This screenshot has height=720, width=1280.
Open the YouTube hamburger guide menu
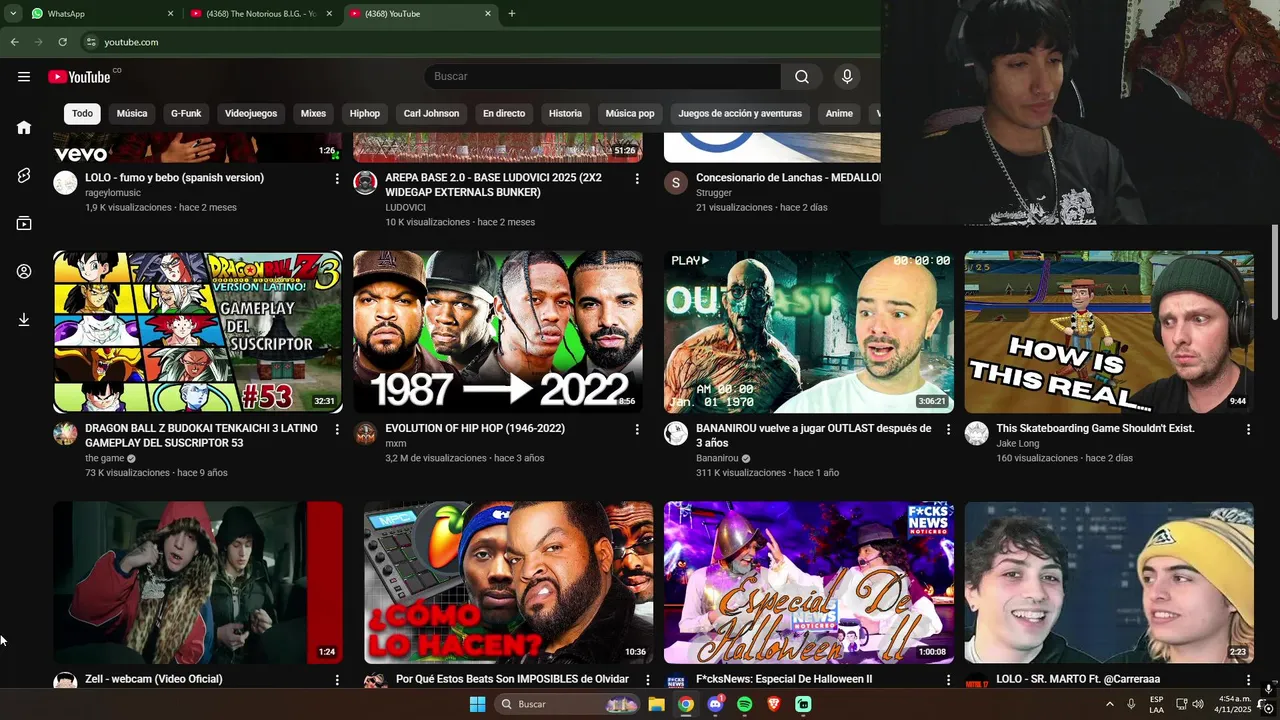(24, 77)
